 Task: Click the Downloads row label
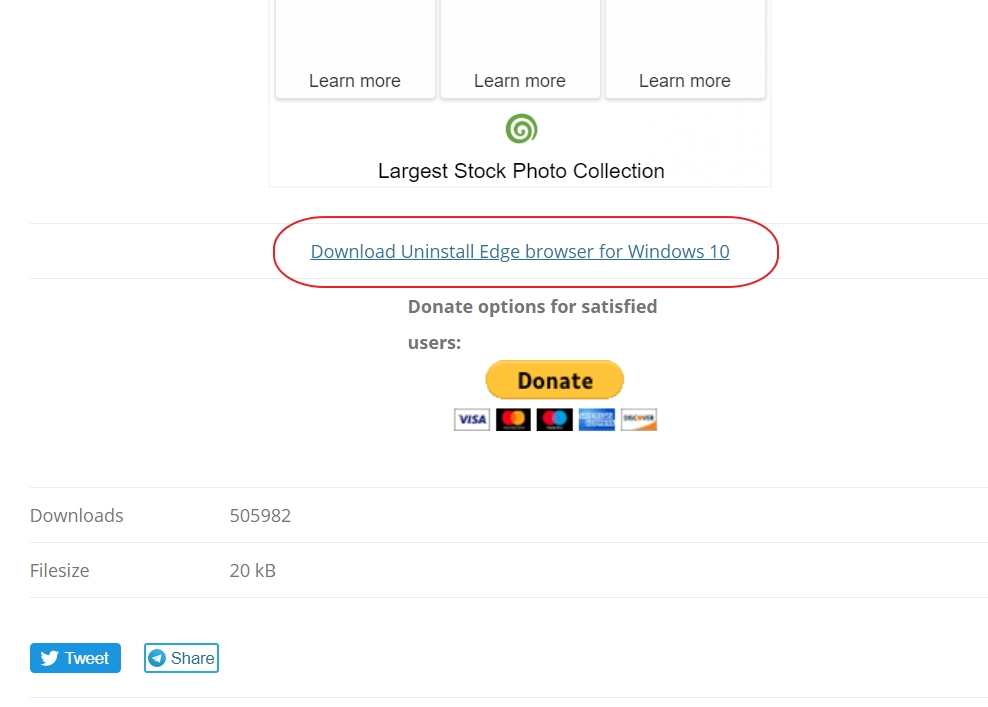coord(77,515)
